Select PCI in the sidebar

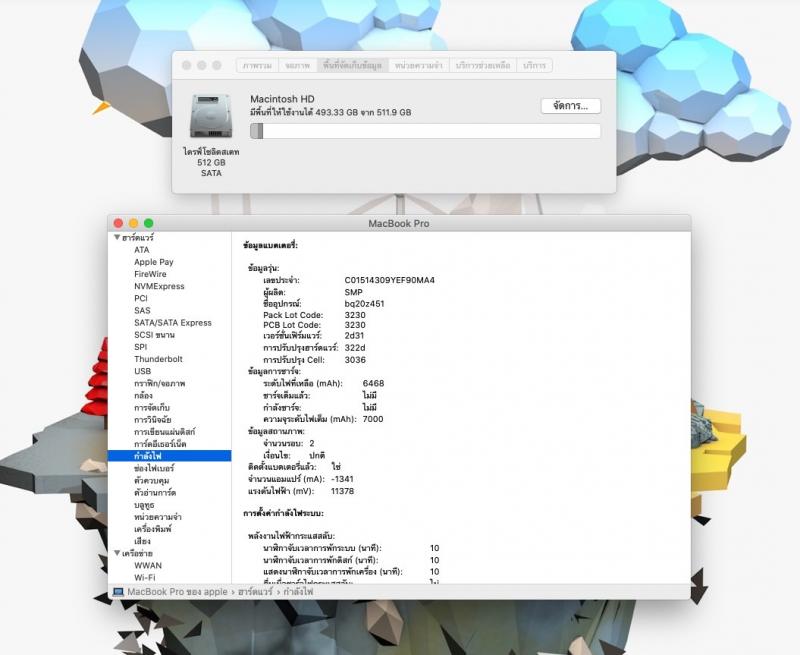pos(141,298)
